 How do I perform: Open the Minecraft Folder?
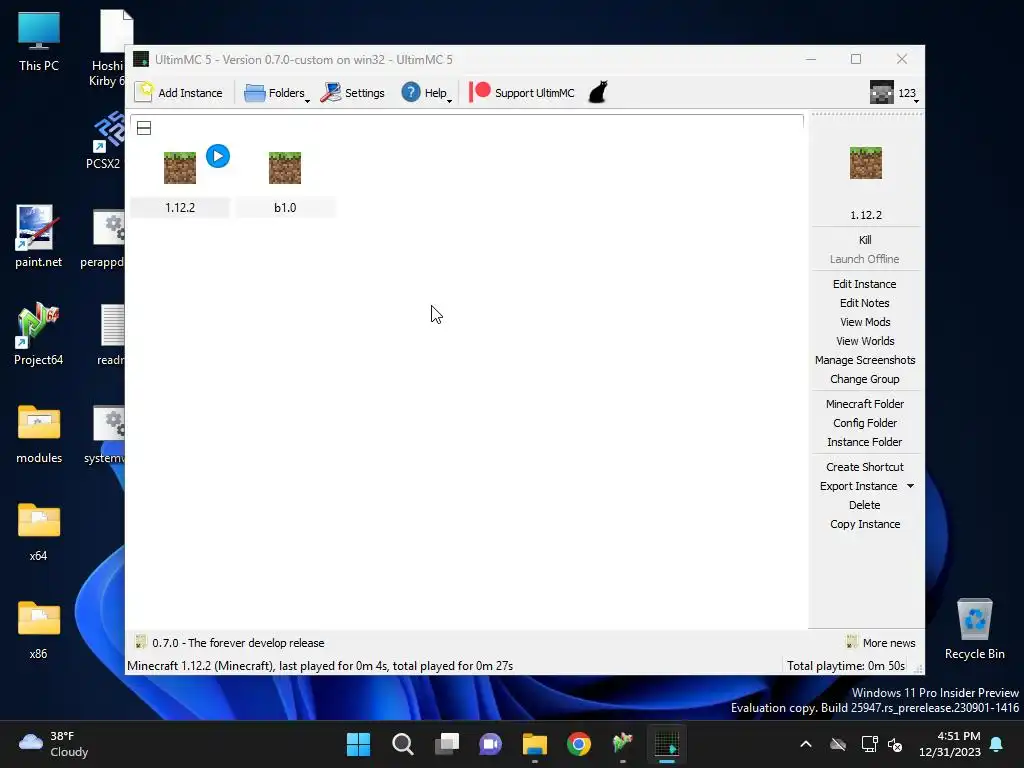[x=865, y=404]
